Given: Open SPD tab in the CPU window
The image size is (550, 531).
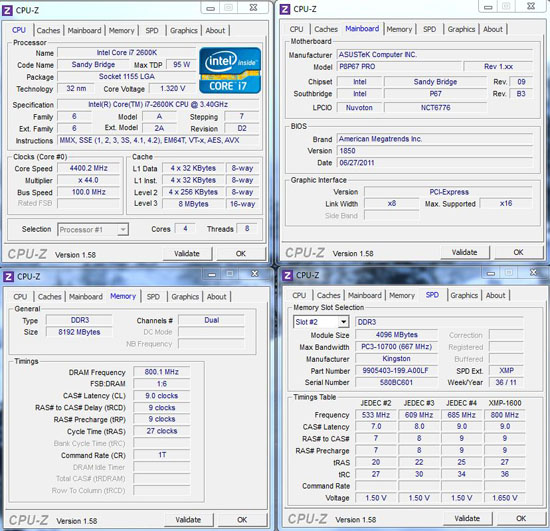Looking at the screenshot, I should pos(152,31).
